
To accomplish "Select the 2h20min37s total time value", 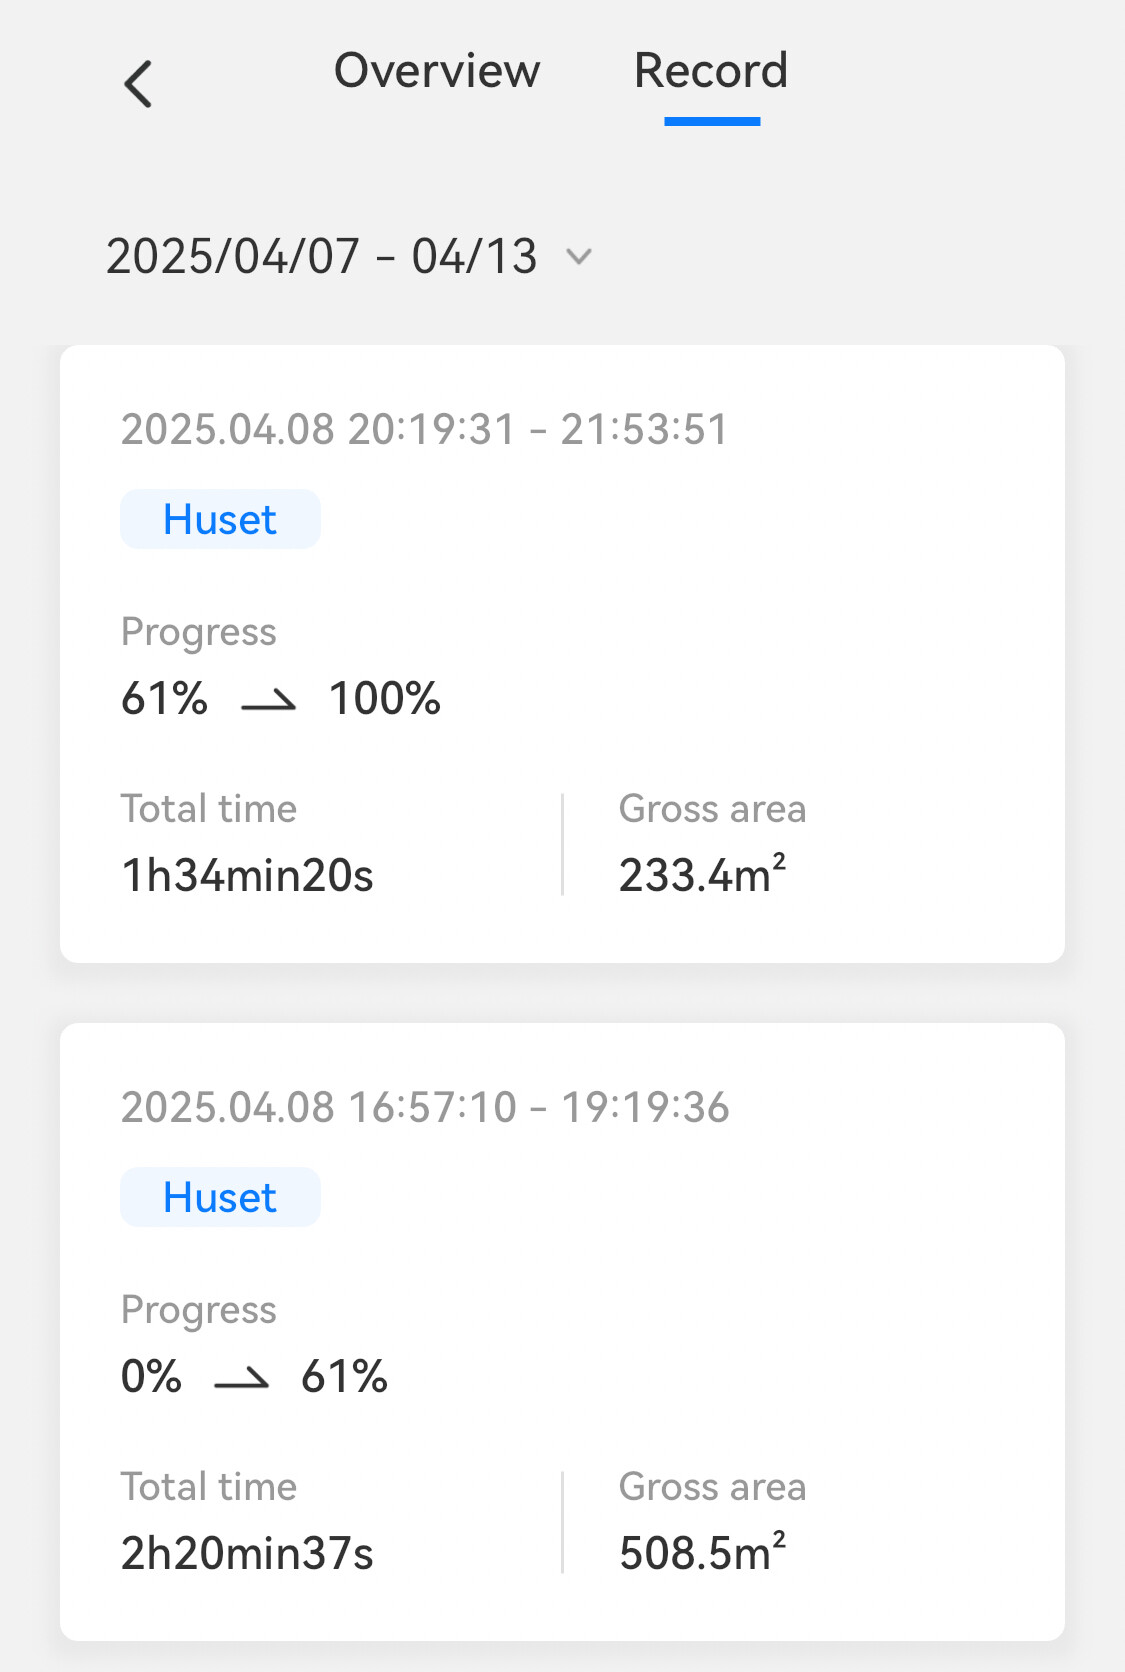I will (247, 1554).
